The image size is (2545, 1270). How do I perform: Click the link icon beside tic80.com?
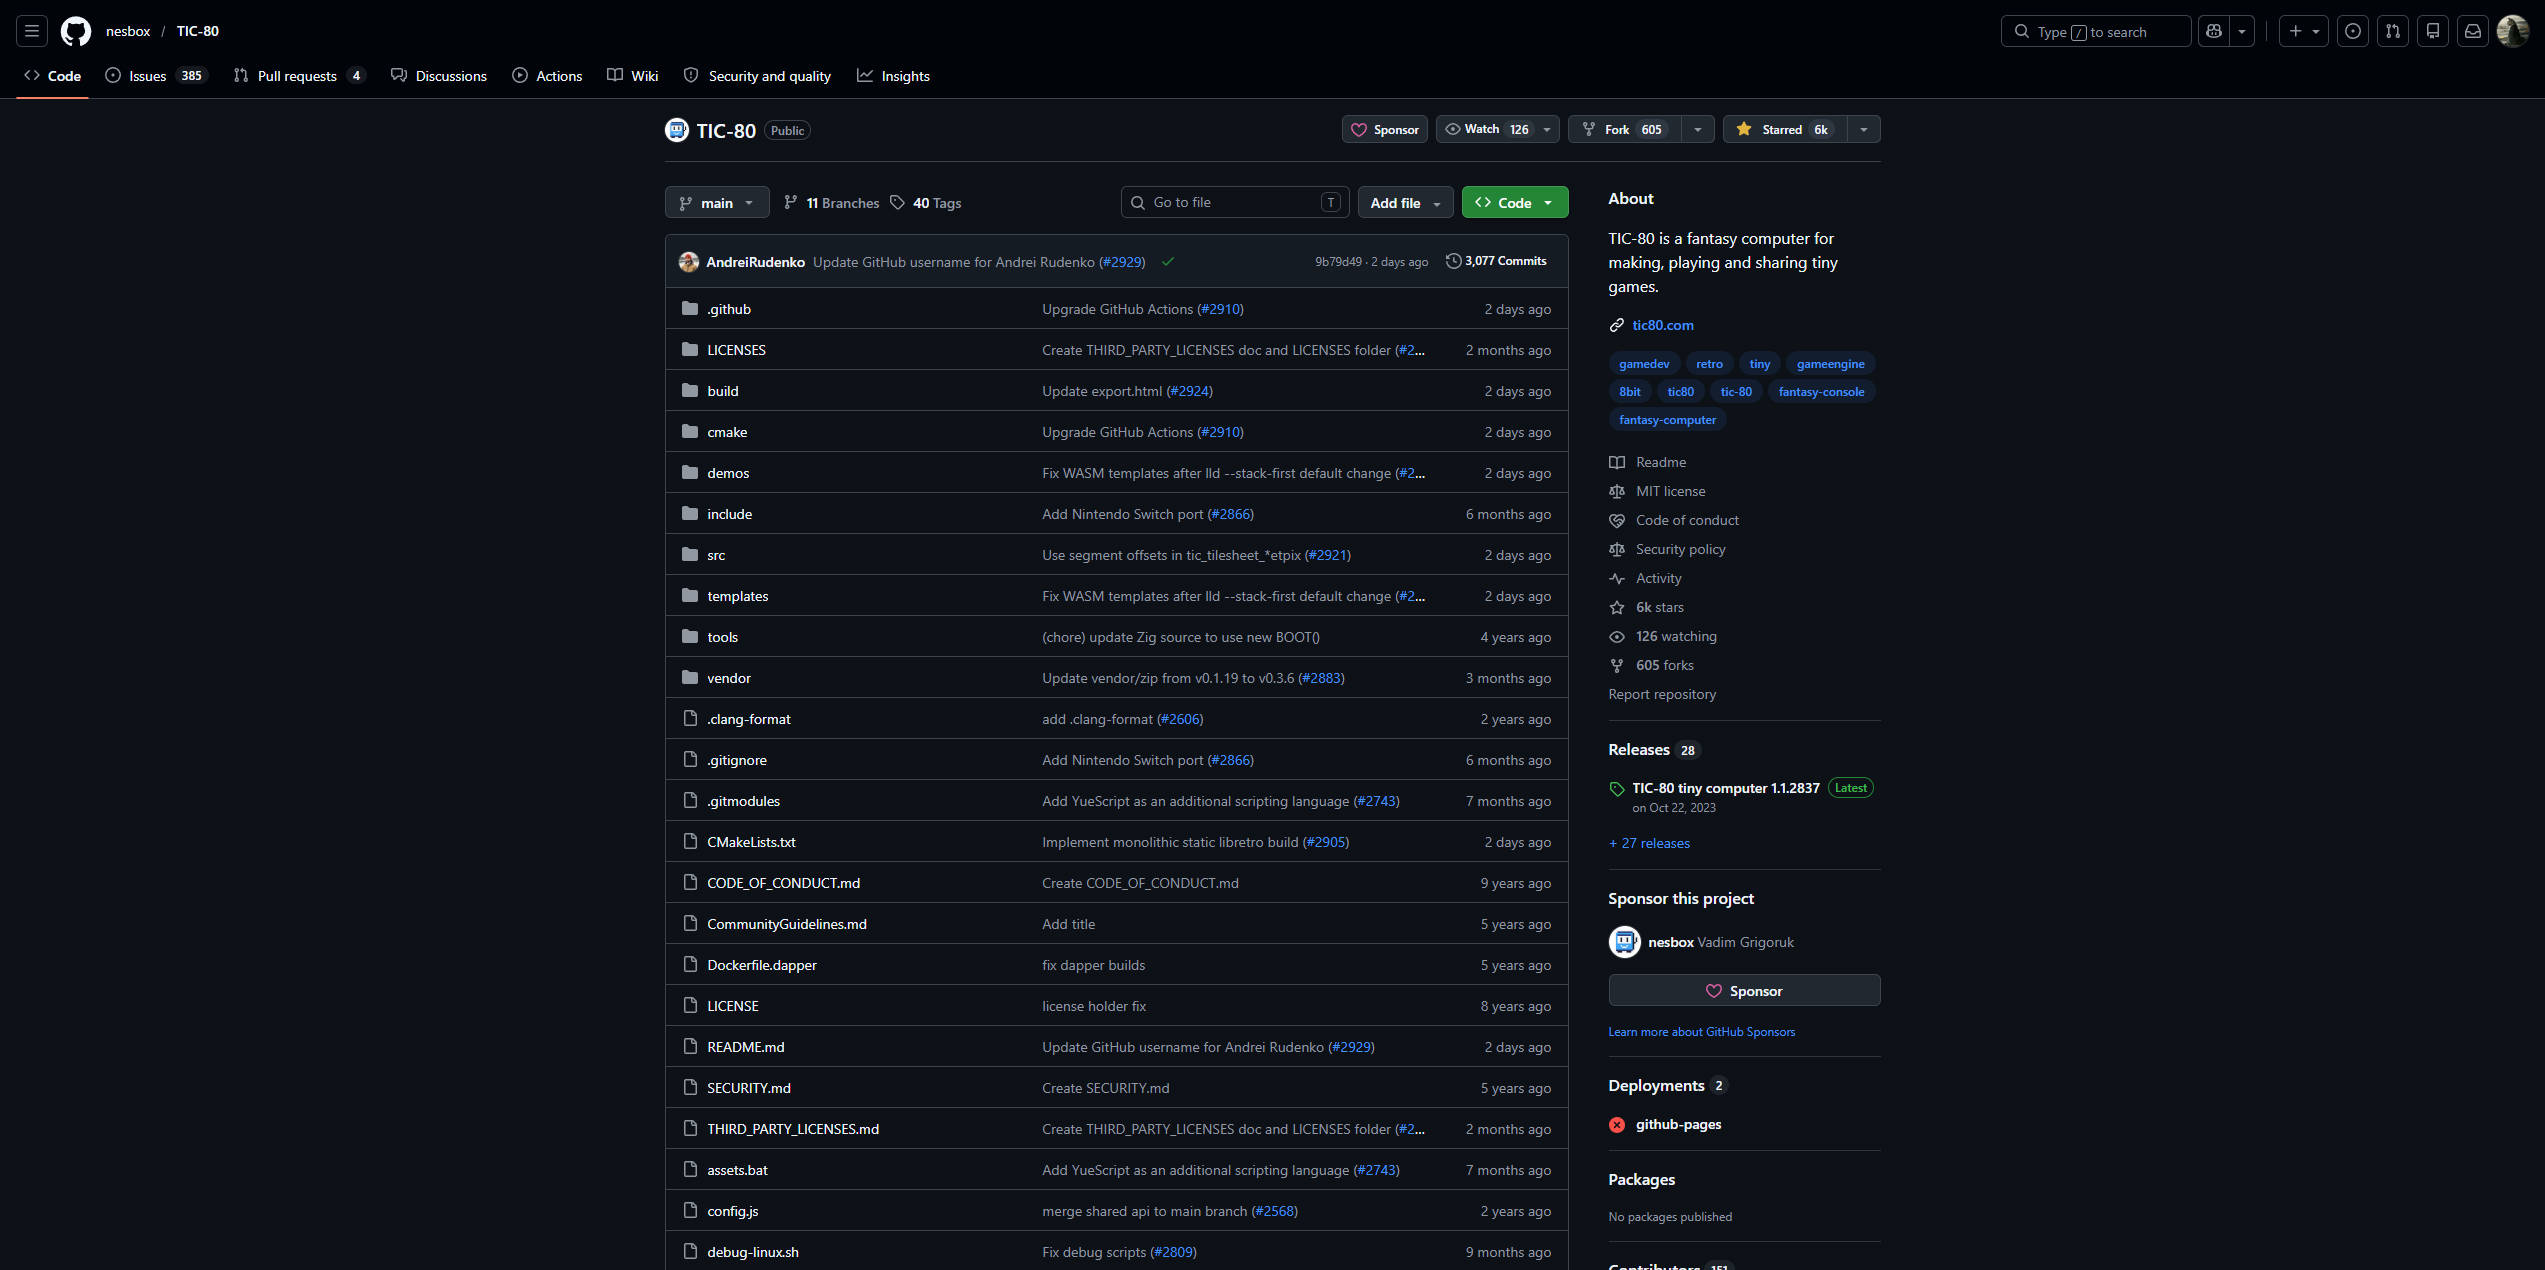[x=1617, y=325]
